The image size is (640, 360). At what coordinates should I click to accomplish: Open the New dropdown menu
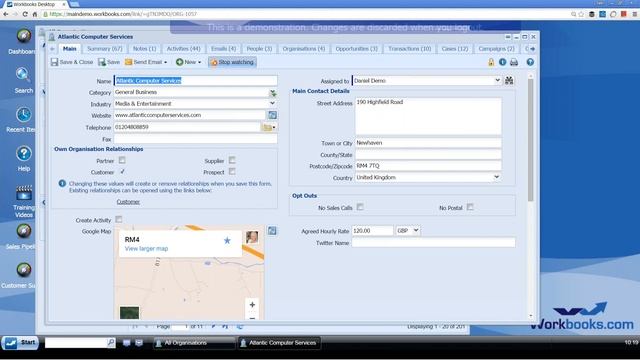189,62
